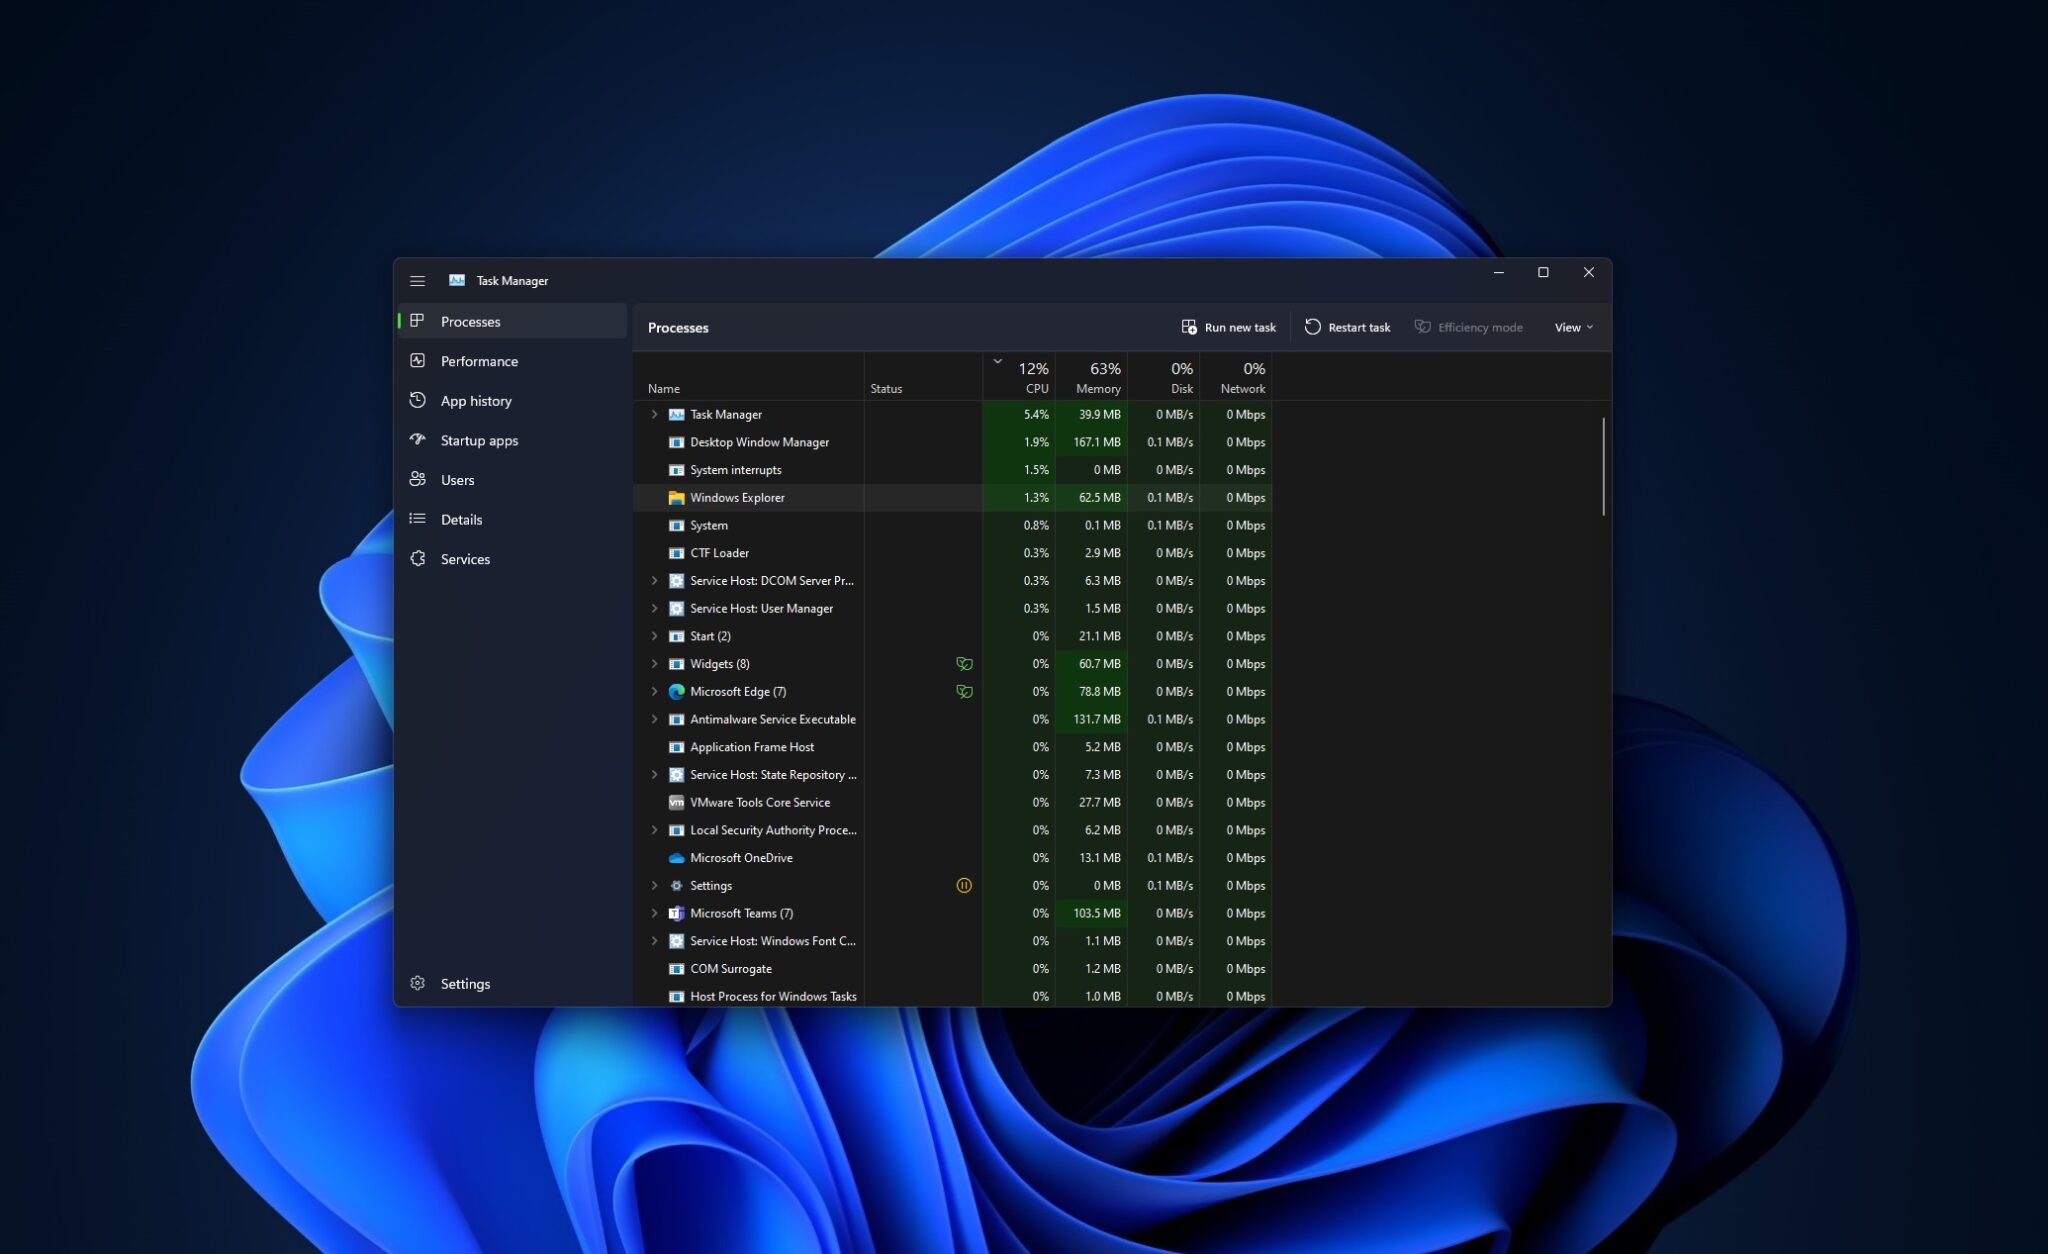Image resolution: width=2048 pixels, height=1254 pixels.
Task: Enable Efficiency mode for selected process
Action: click(1468, 326)
